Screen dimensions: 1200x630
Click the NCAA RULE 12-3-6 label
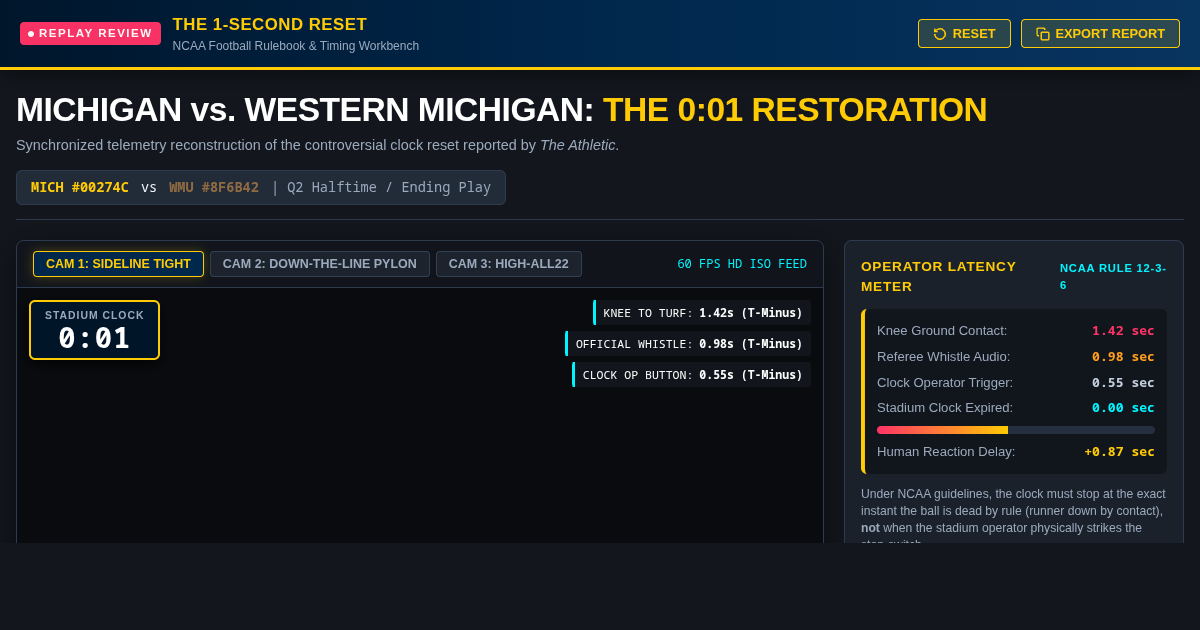[x=1113, y=276]
